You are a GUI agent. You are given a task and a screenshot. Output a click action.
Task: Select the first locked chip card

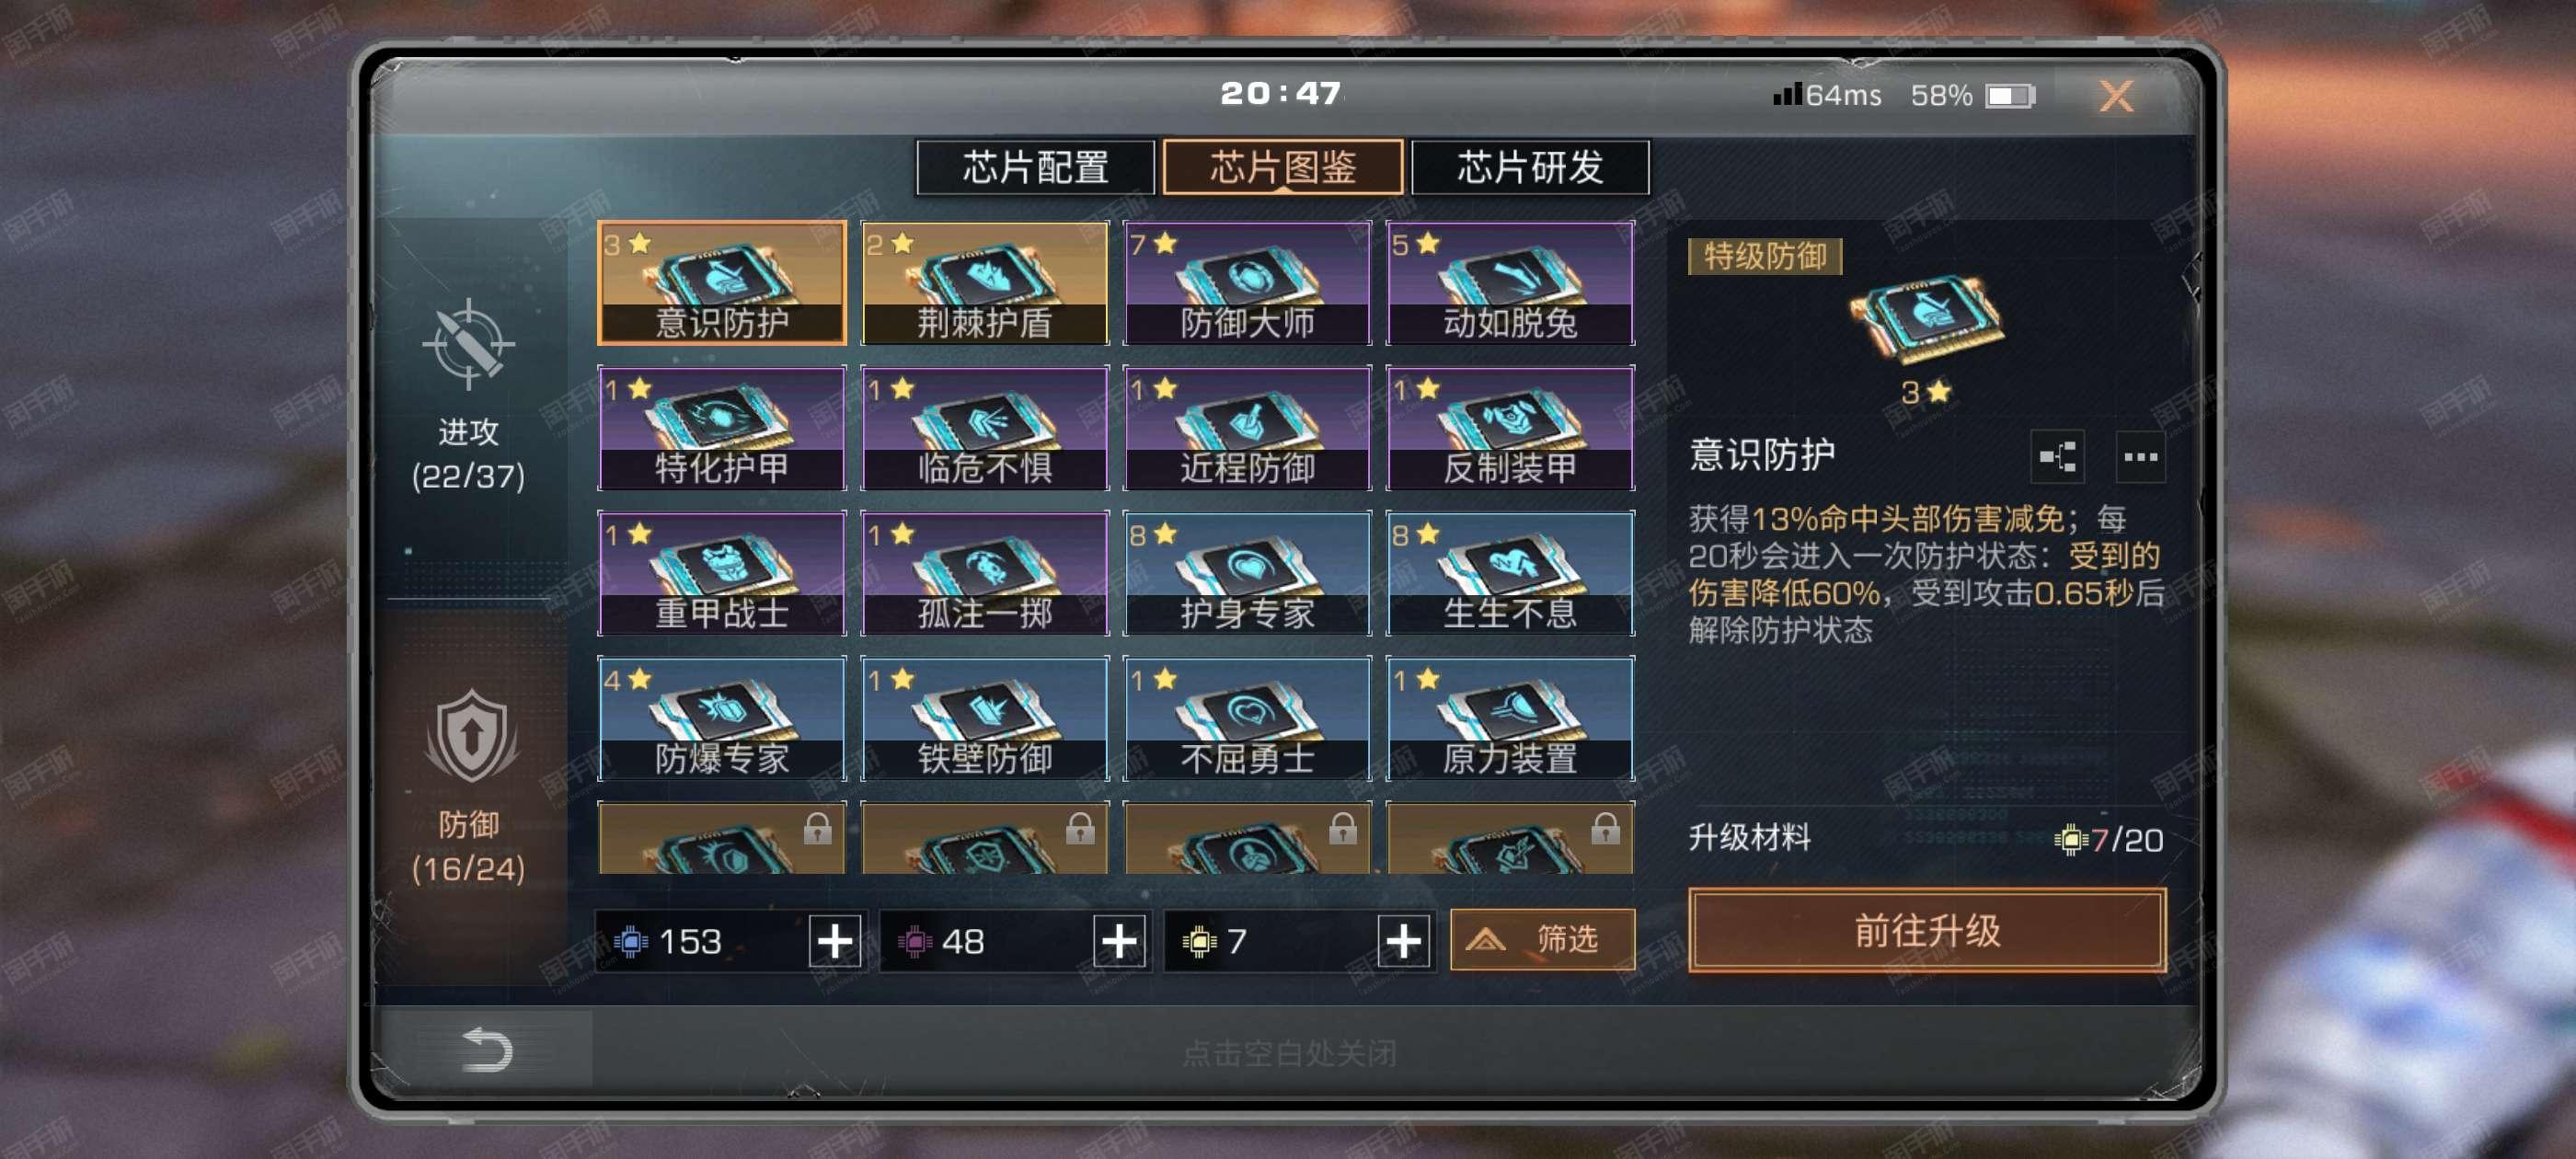pyautogui.click(x=722, y=838)
